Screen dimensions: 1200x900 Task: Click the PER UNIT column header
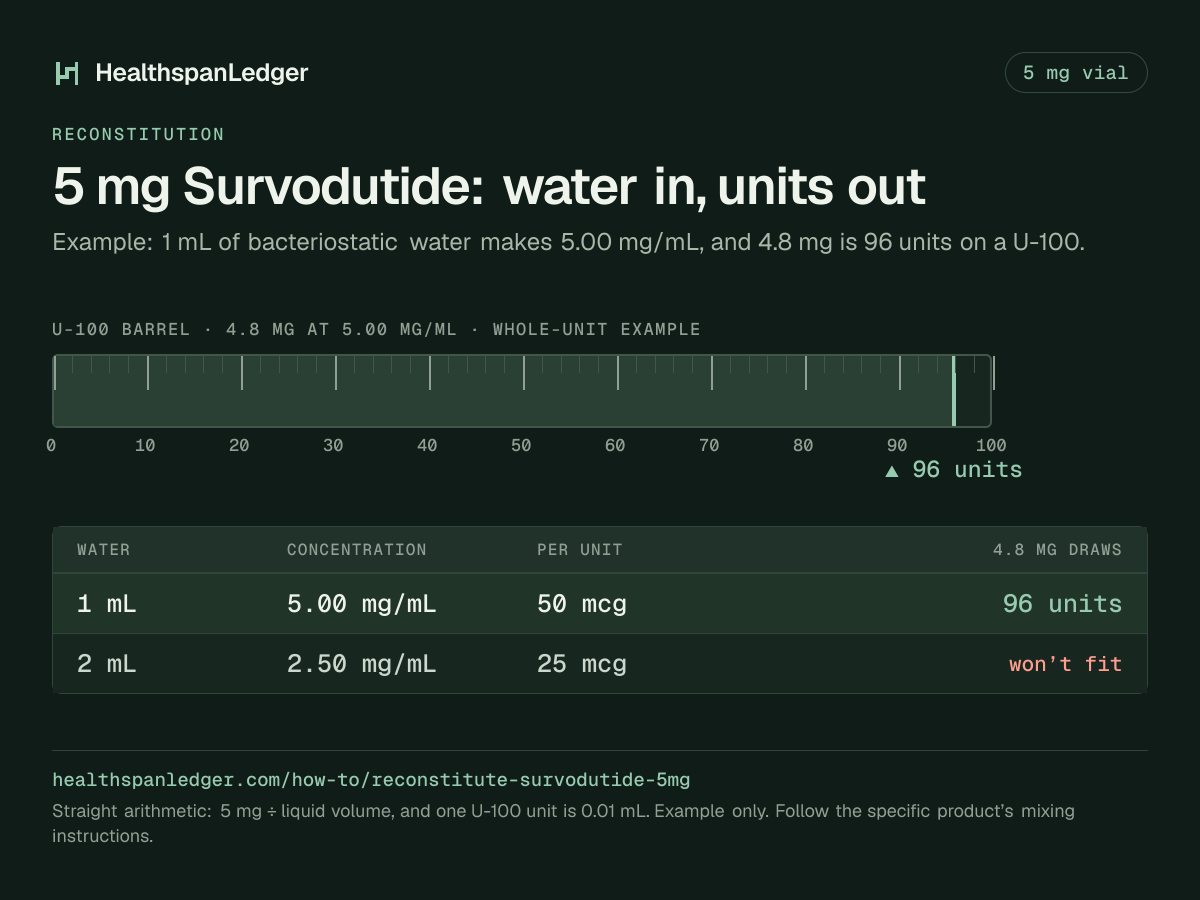[580, 550]
